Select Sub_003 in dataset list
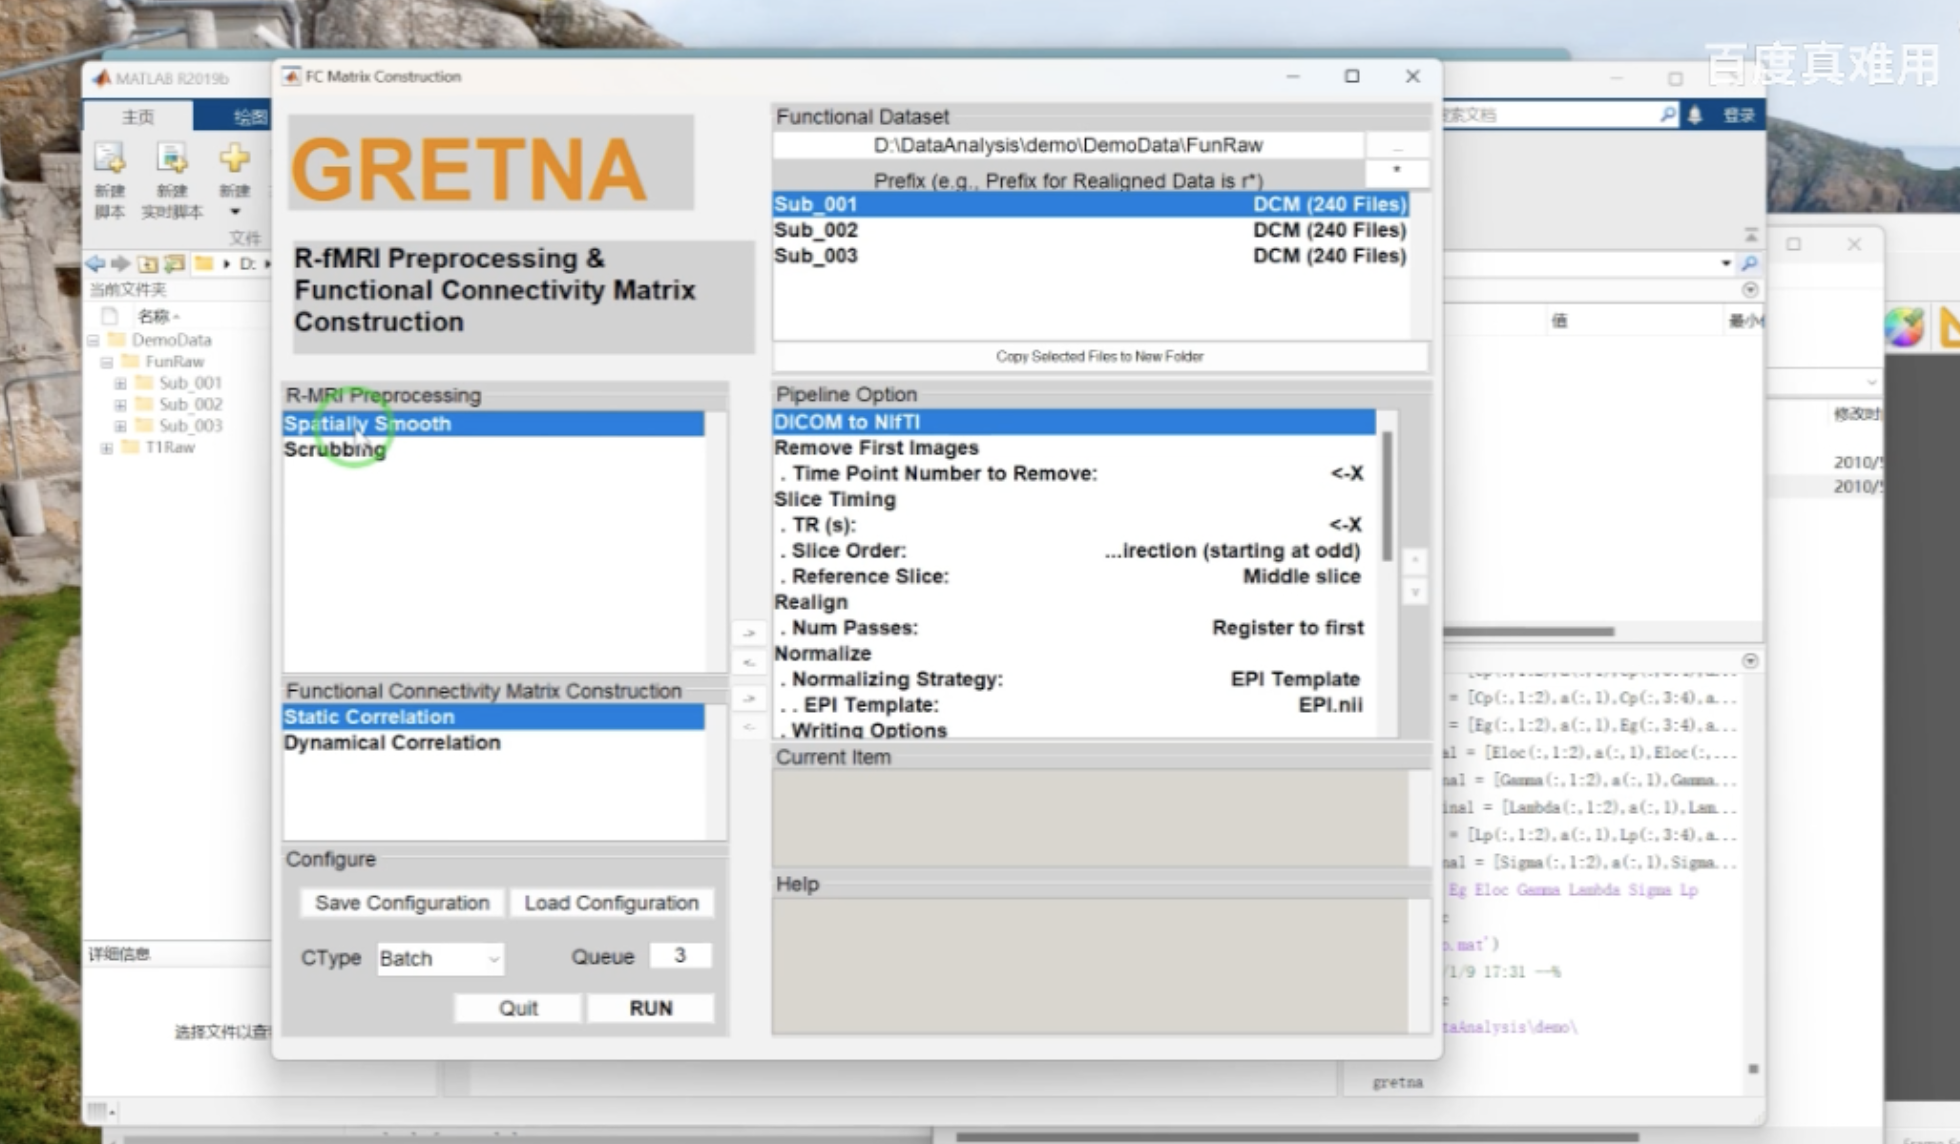Viewport: 1960px width, 1144px height. [x=1091, y=256]
